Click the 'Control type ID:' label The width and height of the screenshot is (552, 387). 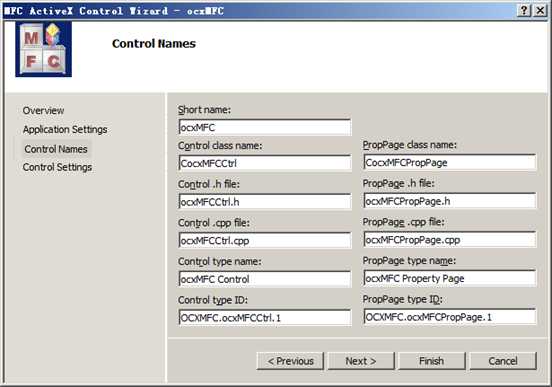213,300
